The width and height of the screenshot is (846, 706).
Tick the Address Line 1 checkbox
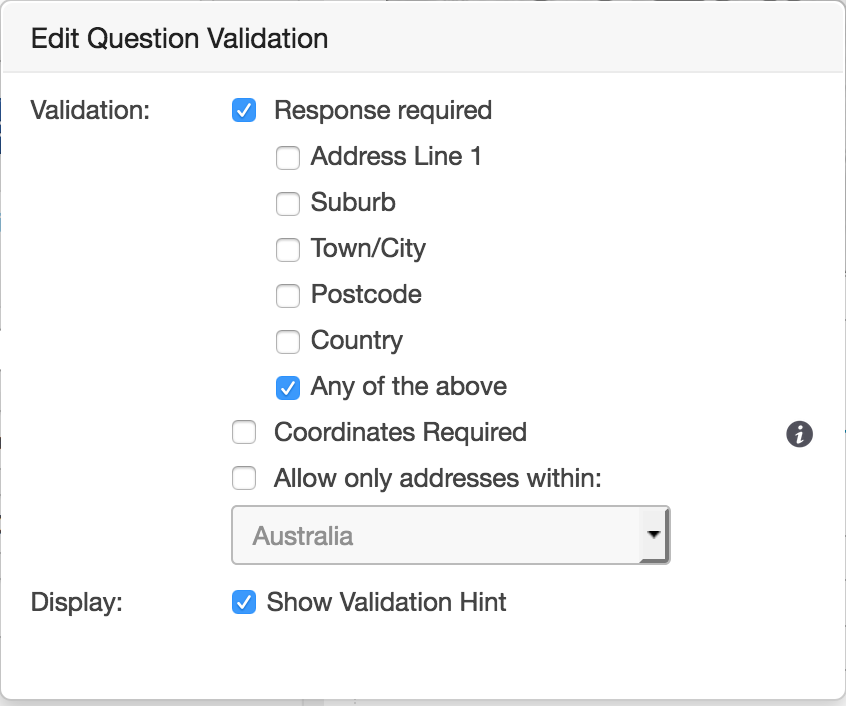pyautogui.click(x=288, y=157)
